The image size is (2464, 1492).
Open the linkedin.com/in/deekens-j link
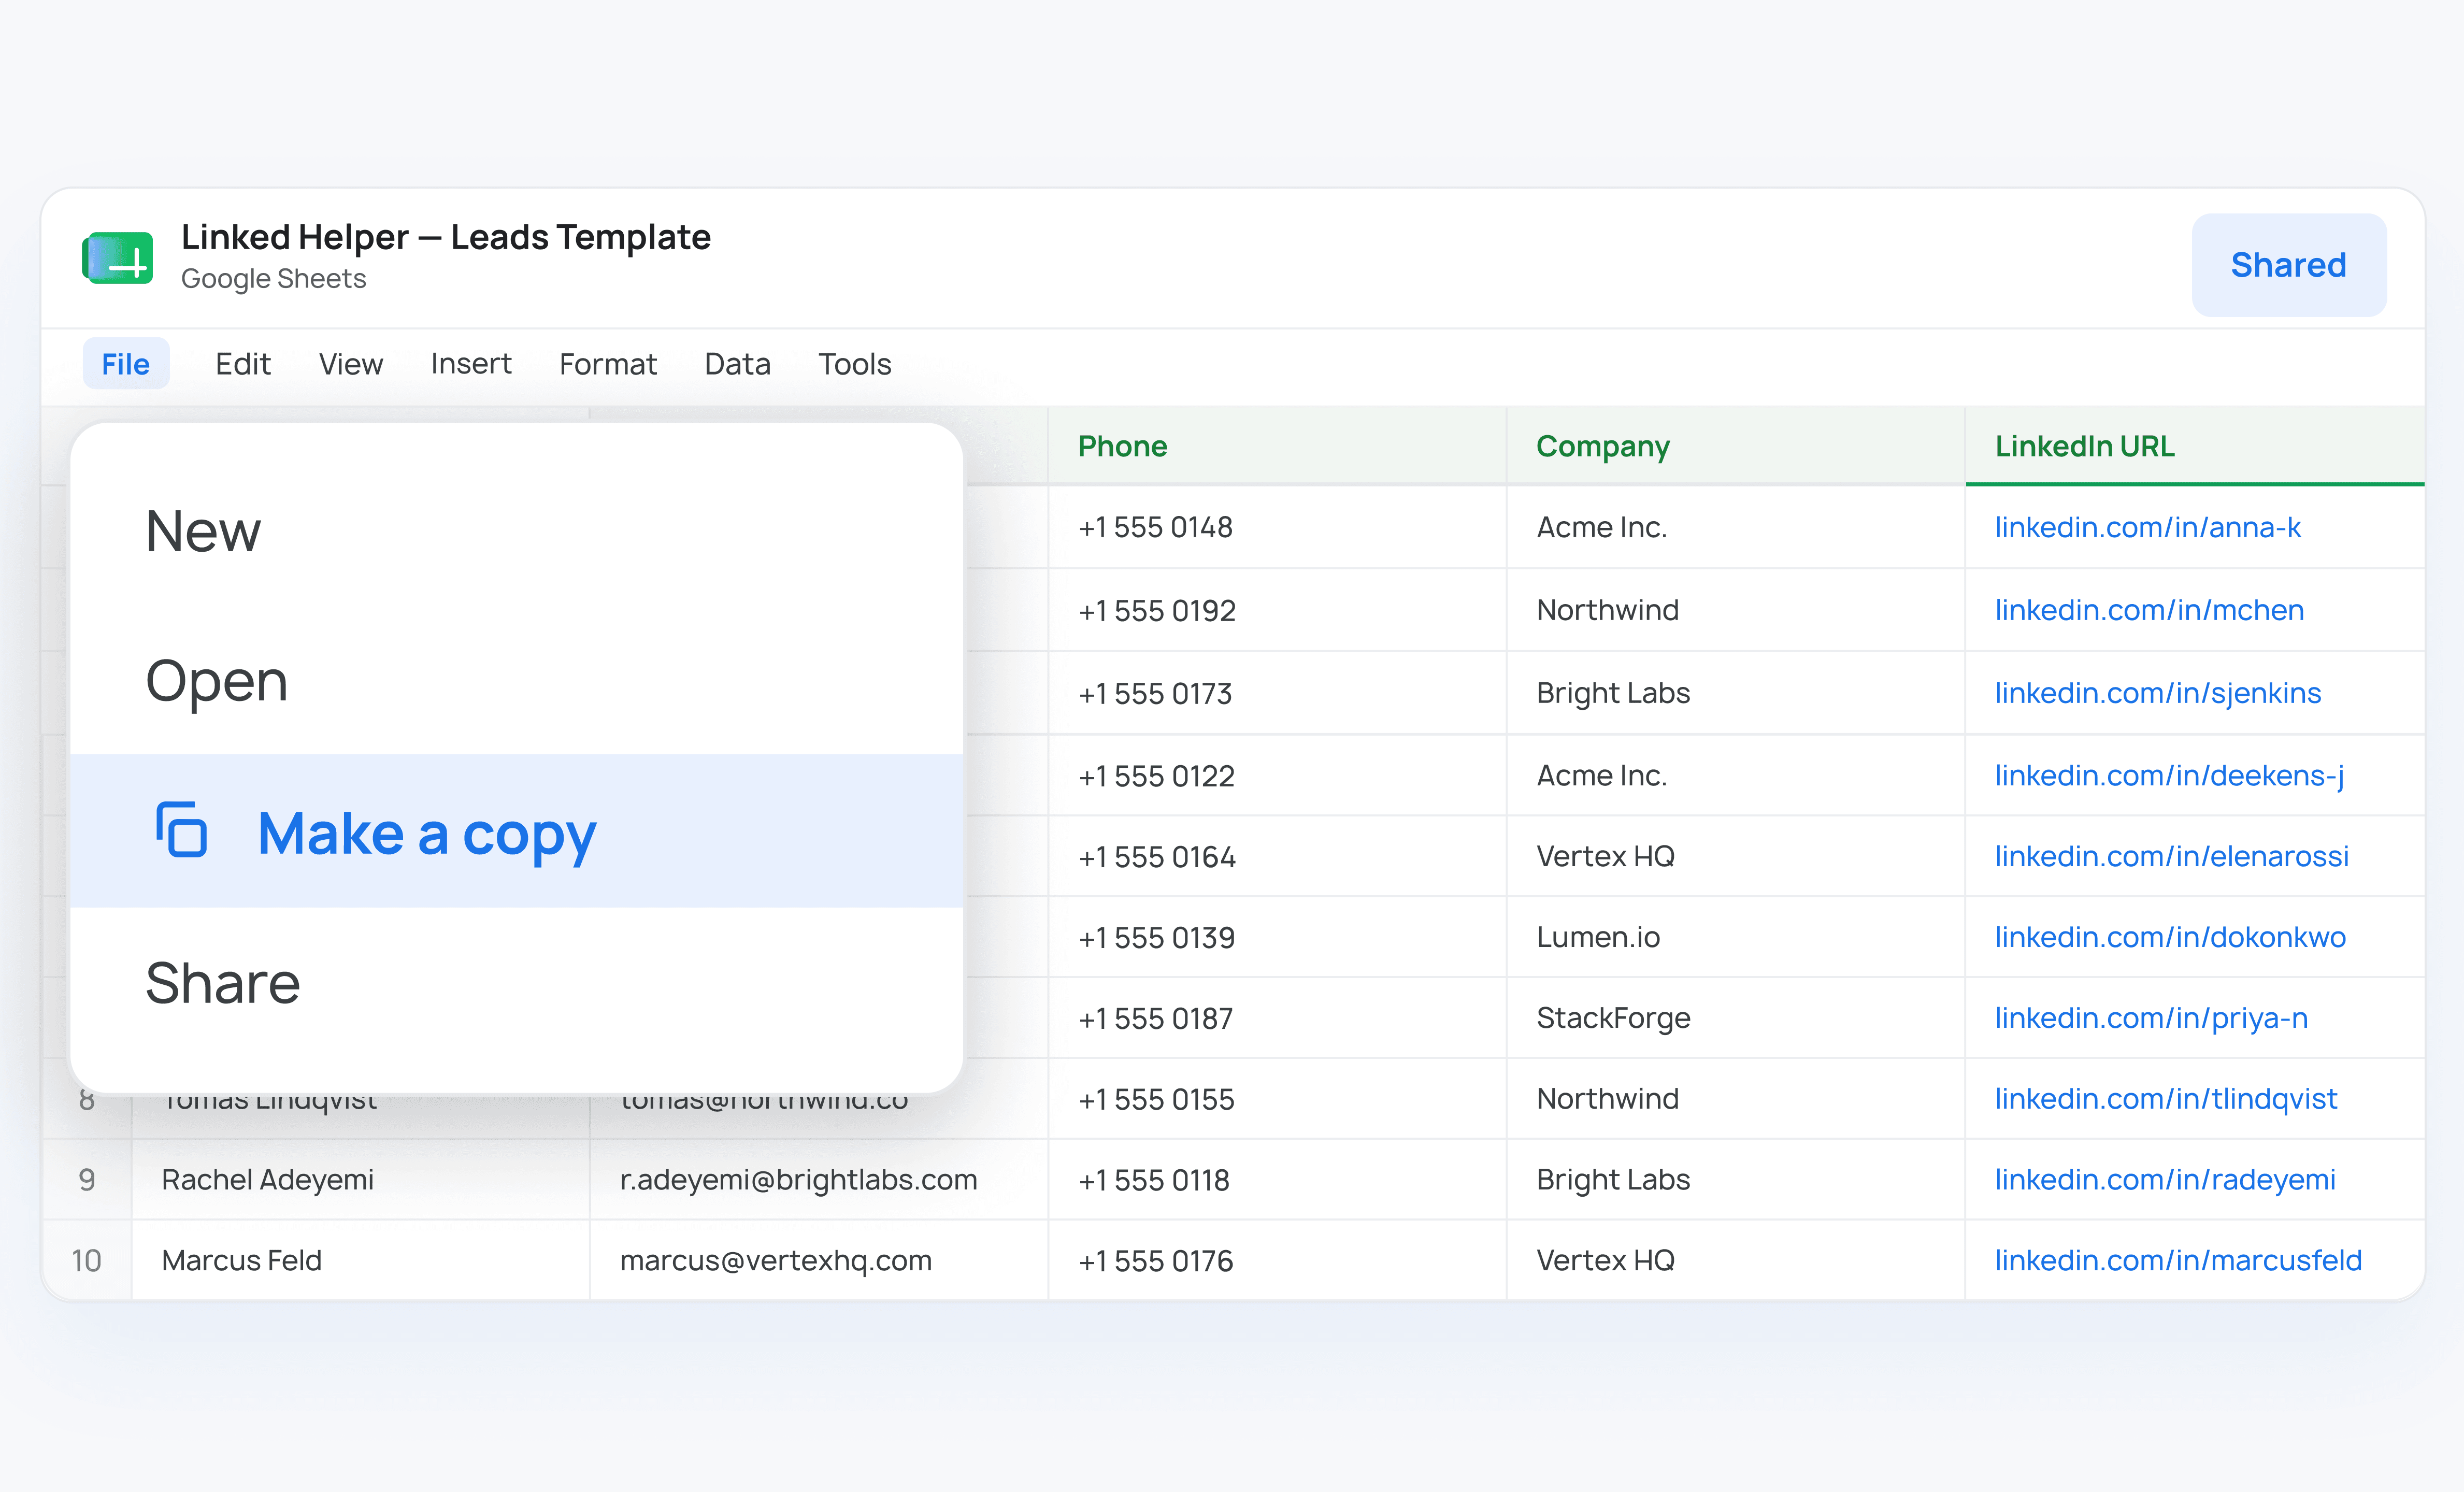(x=2170, y=776)
